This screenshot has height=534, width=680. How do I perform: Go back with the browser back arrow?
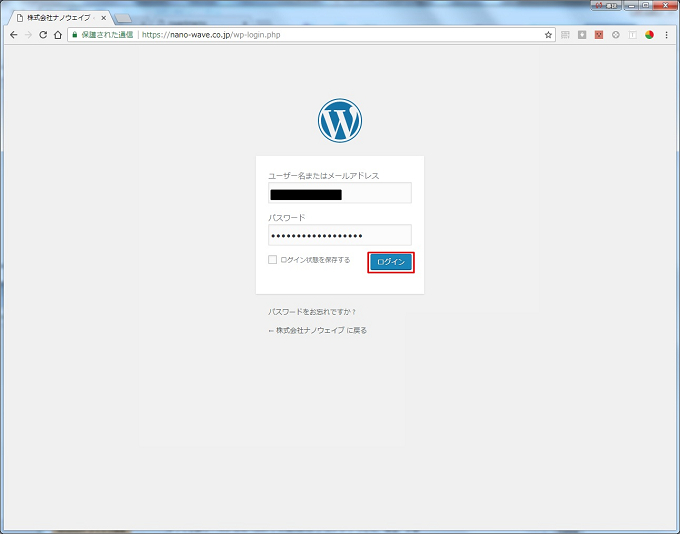click(x=14, y=35)
